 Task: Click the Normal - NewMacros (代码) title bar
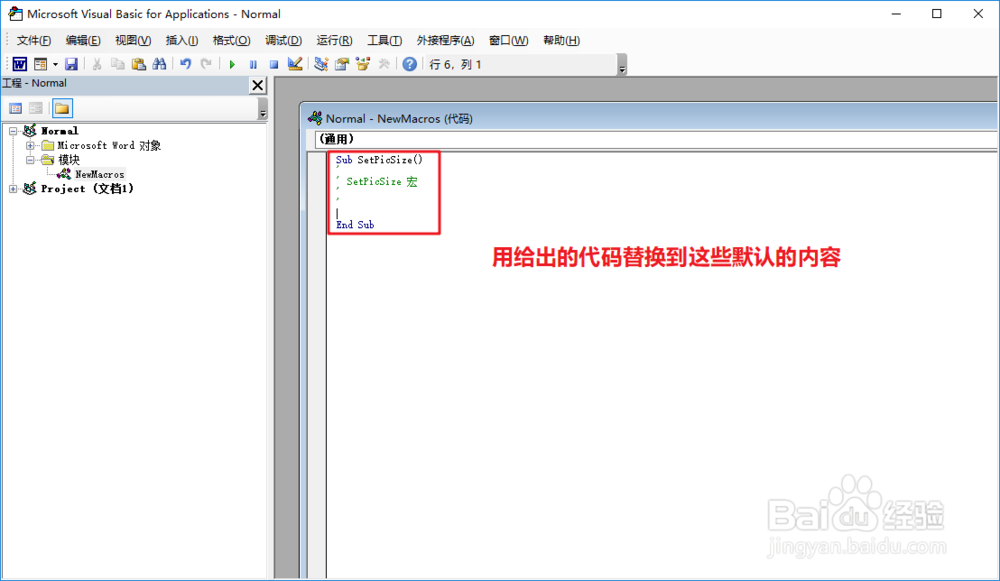click(649, 119)
